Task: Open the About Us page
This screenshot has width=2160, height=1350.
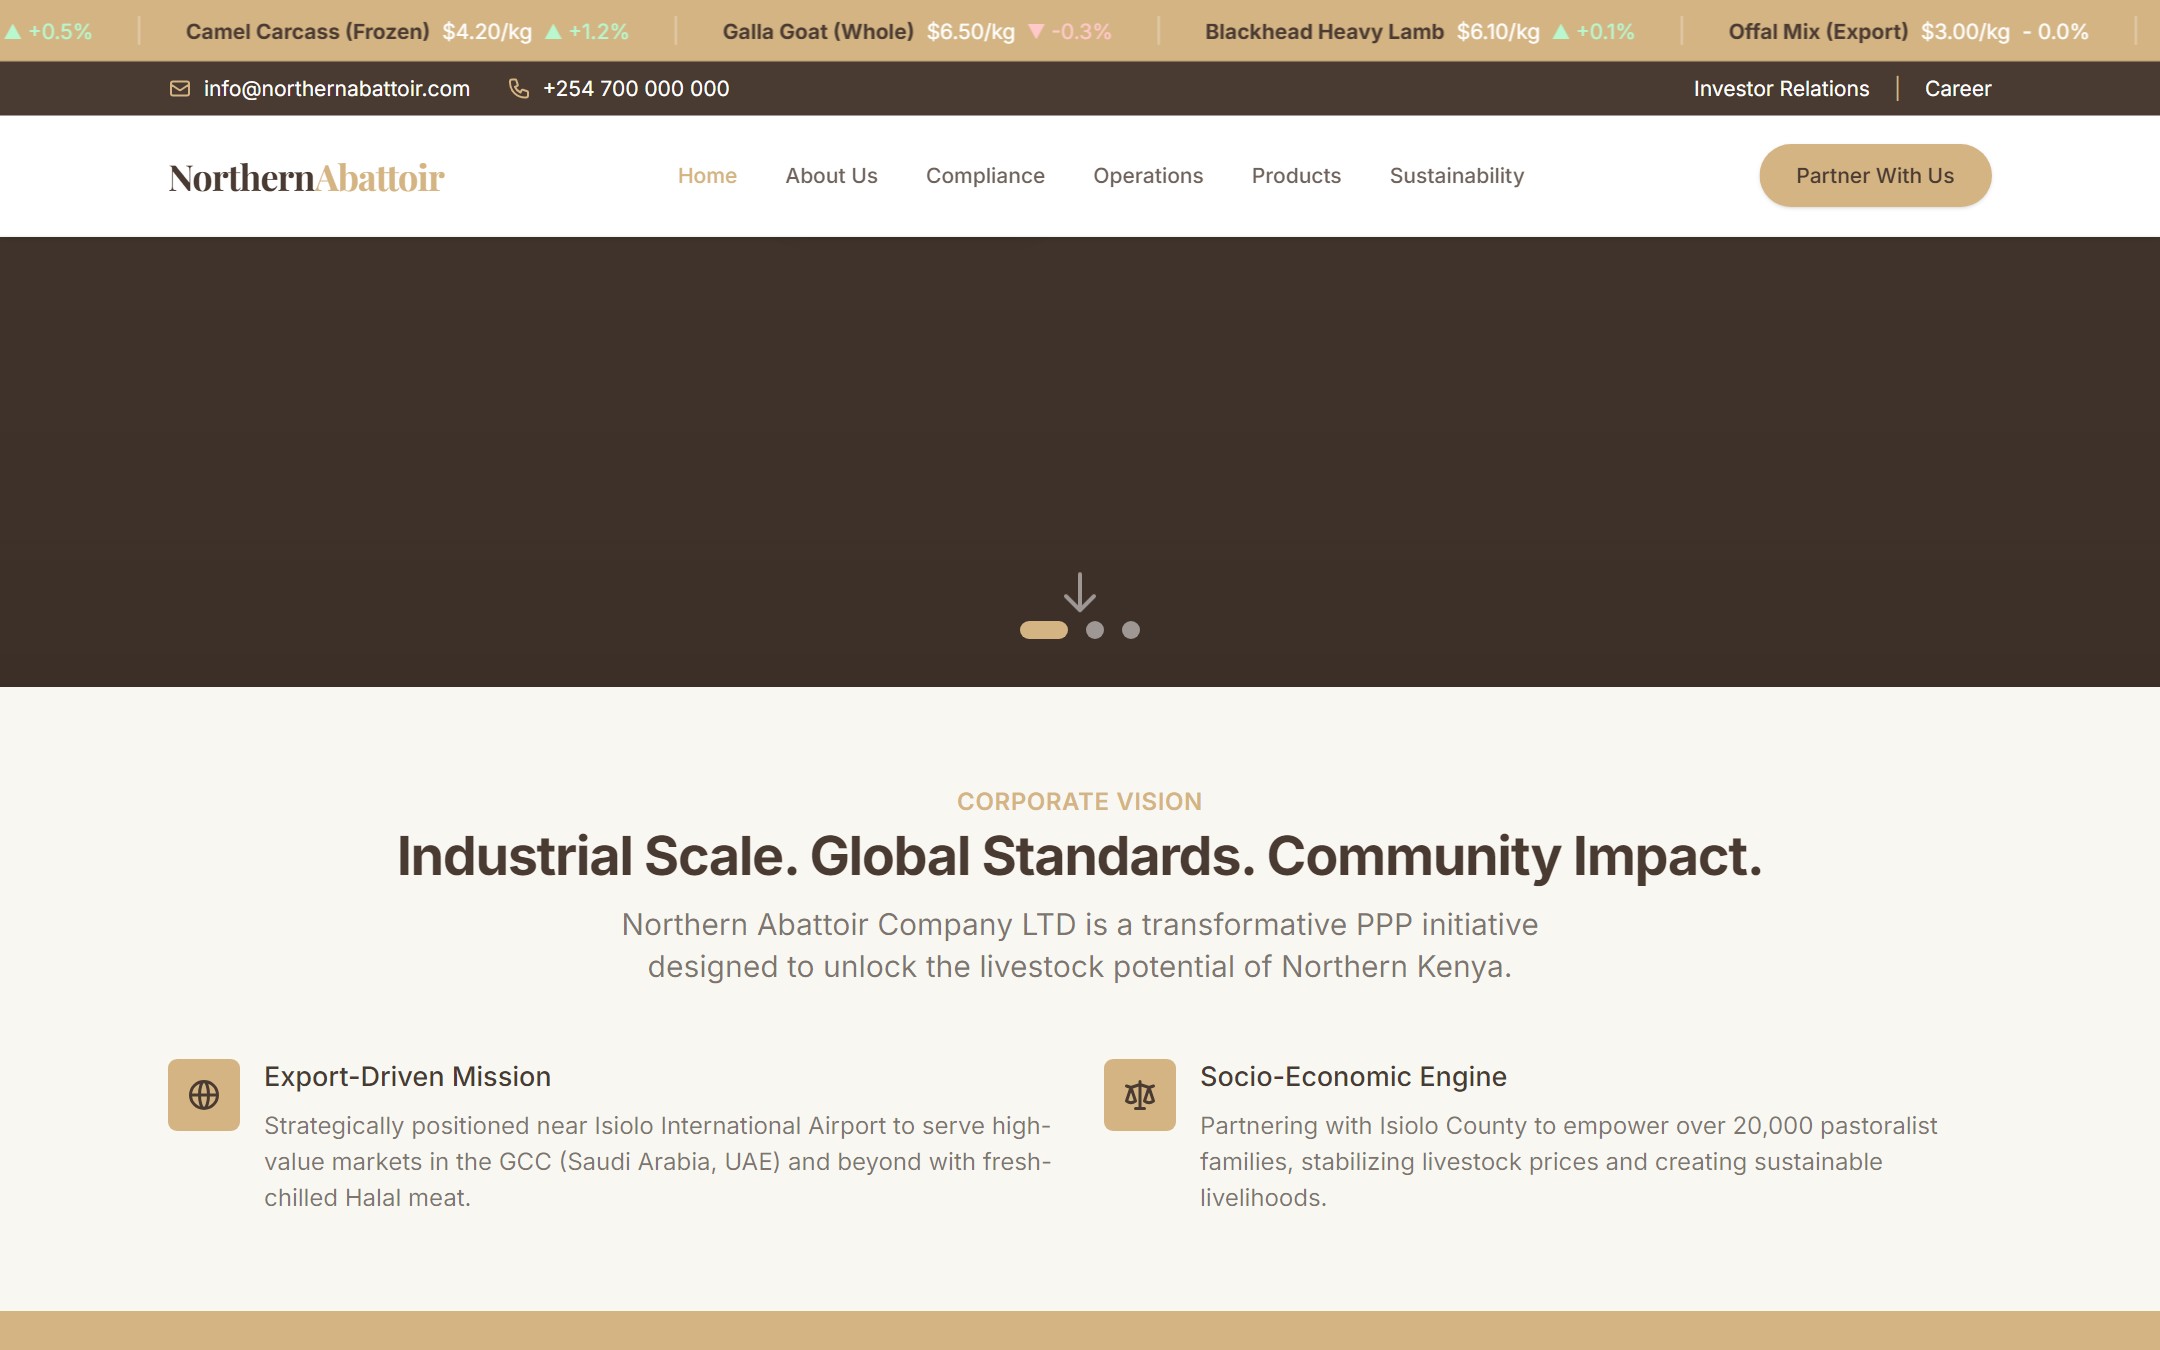Action: [x=831, y=176]
